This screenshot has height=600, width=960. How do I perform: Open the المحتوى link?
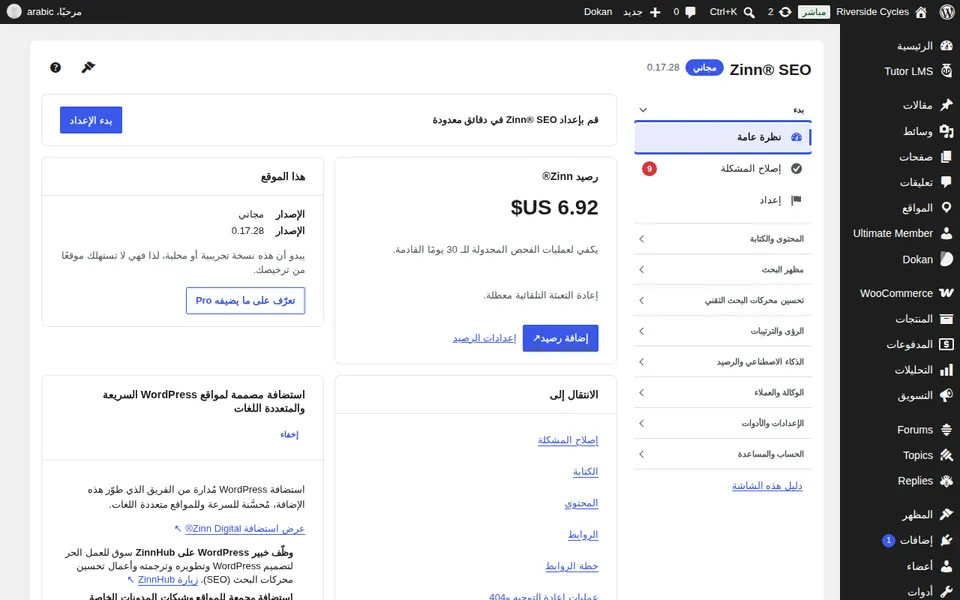(x=581, y=503)
